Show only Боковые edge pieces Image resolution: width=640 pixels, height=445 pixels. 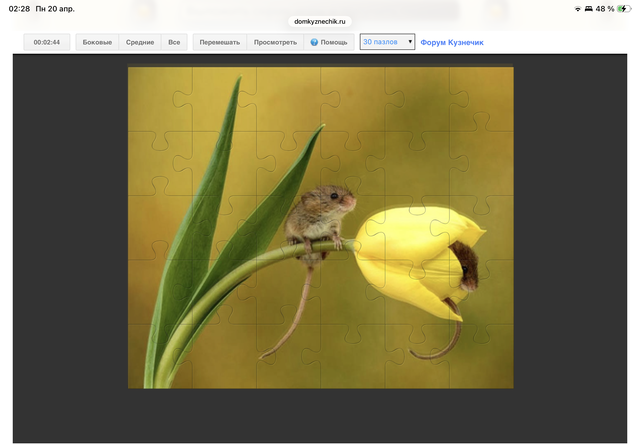[97, 43]
